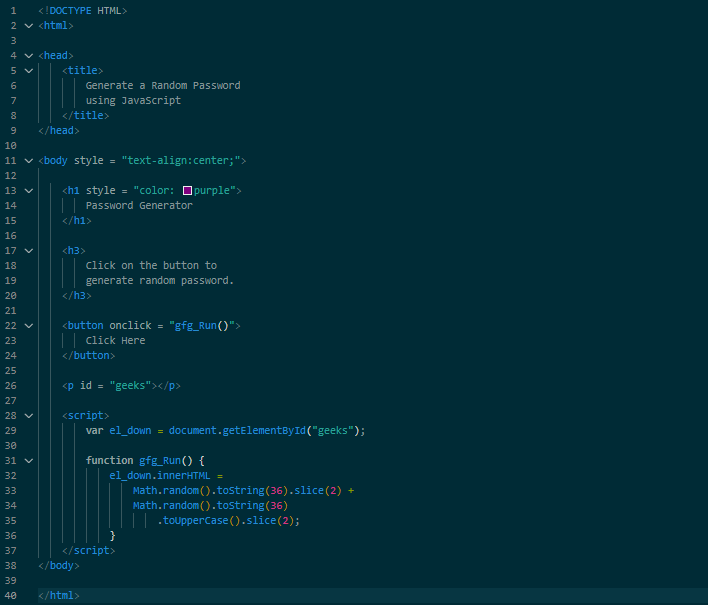Image resolution: width=708 pixels, height=605 pixels.
Task: Collapse the head tag fold chevron on line 4
Action: [29, 56]
